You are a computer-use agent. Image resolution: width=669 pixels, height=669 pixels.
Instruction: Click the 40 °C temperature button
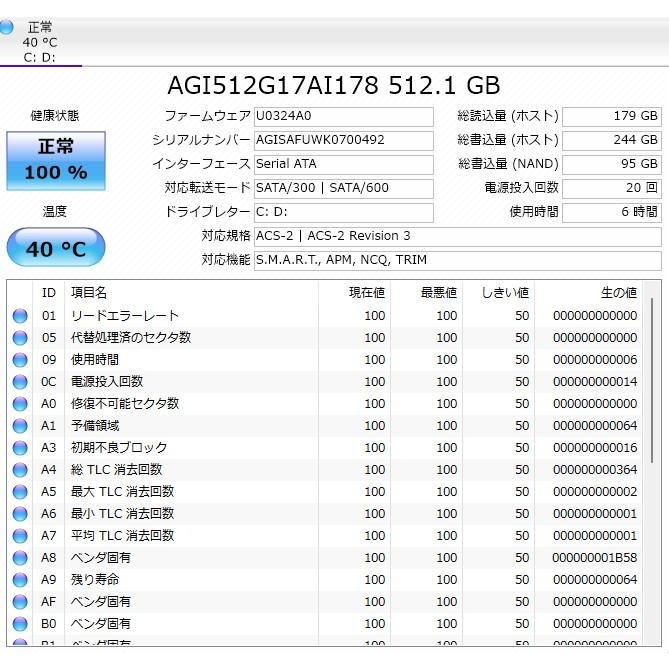(56, 247)
